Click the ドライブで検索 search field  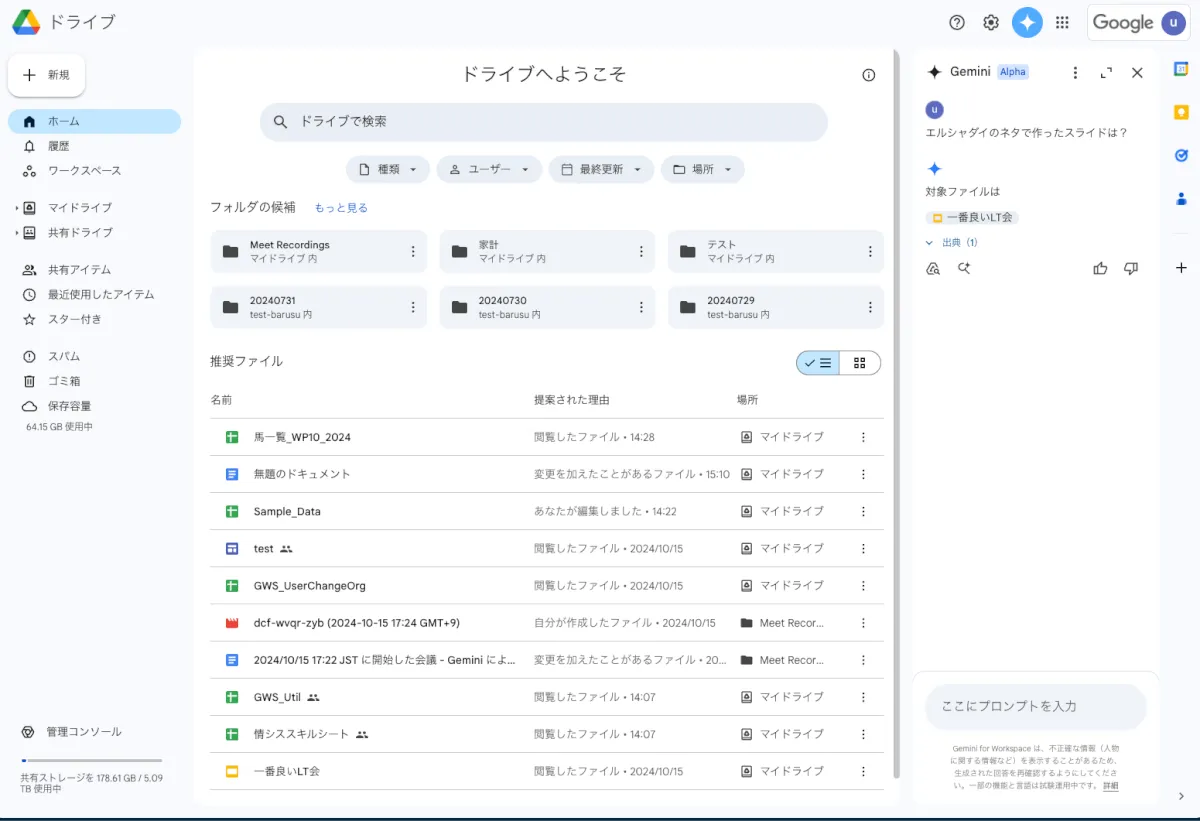543,122
